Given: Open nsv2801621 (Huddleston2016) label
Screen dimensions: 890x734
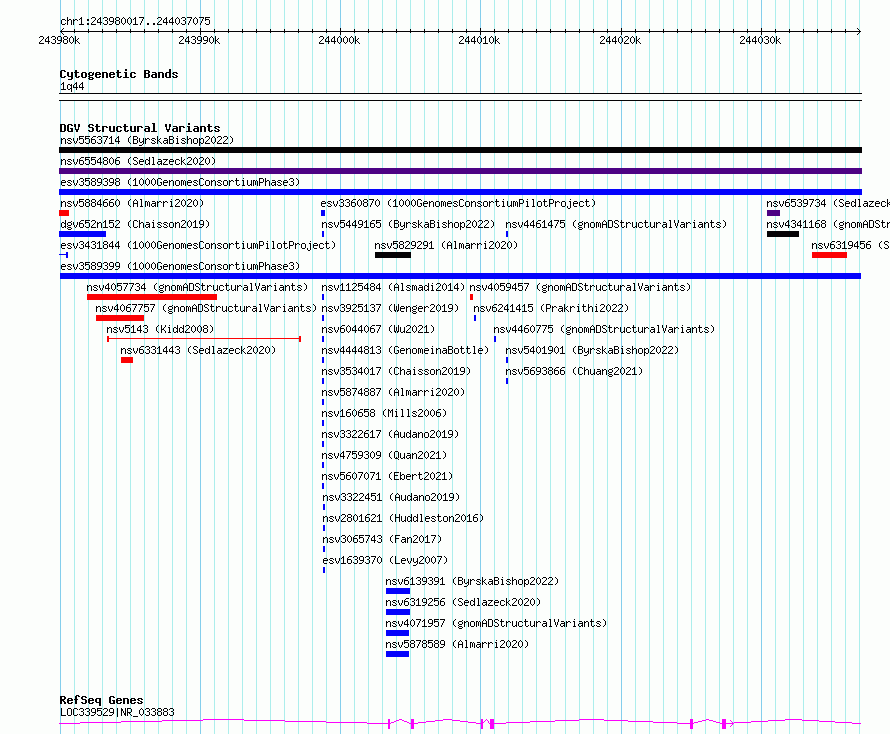Looking at the screenshot, I should 403,518.
